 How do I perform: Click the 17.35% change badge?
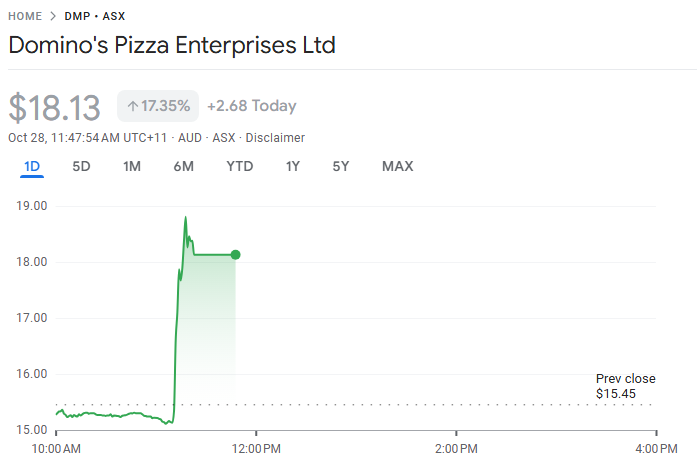pos(159,106)
